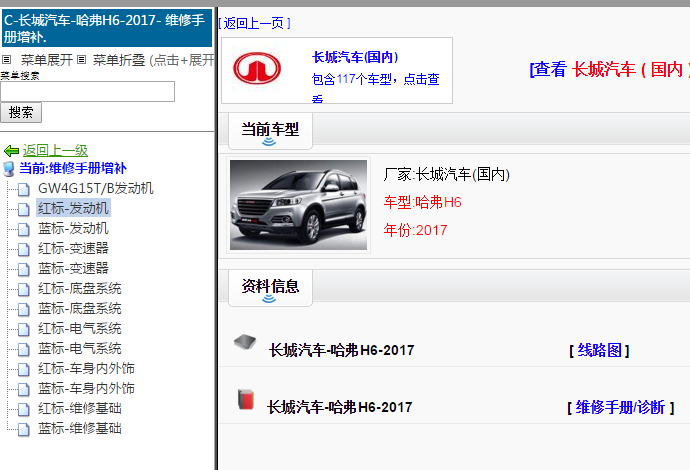Open 蓝标-发动机 tree item
This screenshot has width=690, height=470.
coord(73,228)
